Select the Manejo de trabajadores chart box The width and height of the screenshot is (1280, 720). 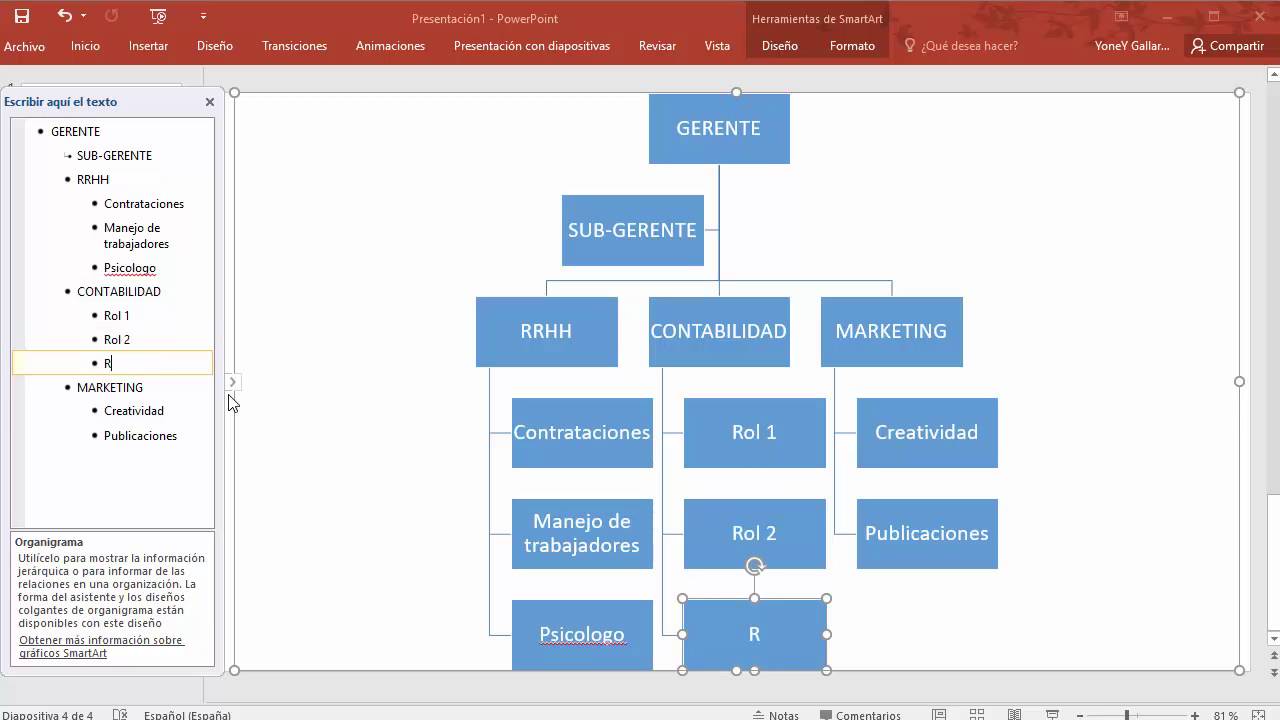click(582, 534)
